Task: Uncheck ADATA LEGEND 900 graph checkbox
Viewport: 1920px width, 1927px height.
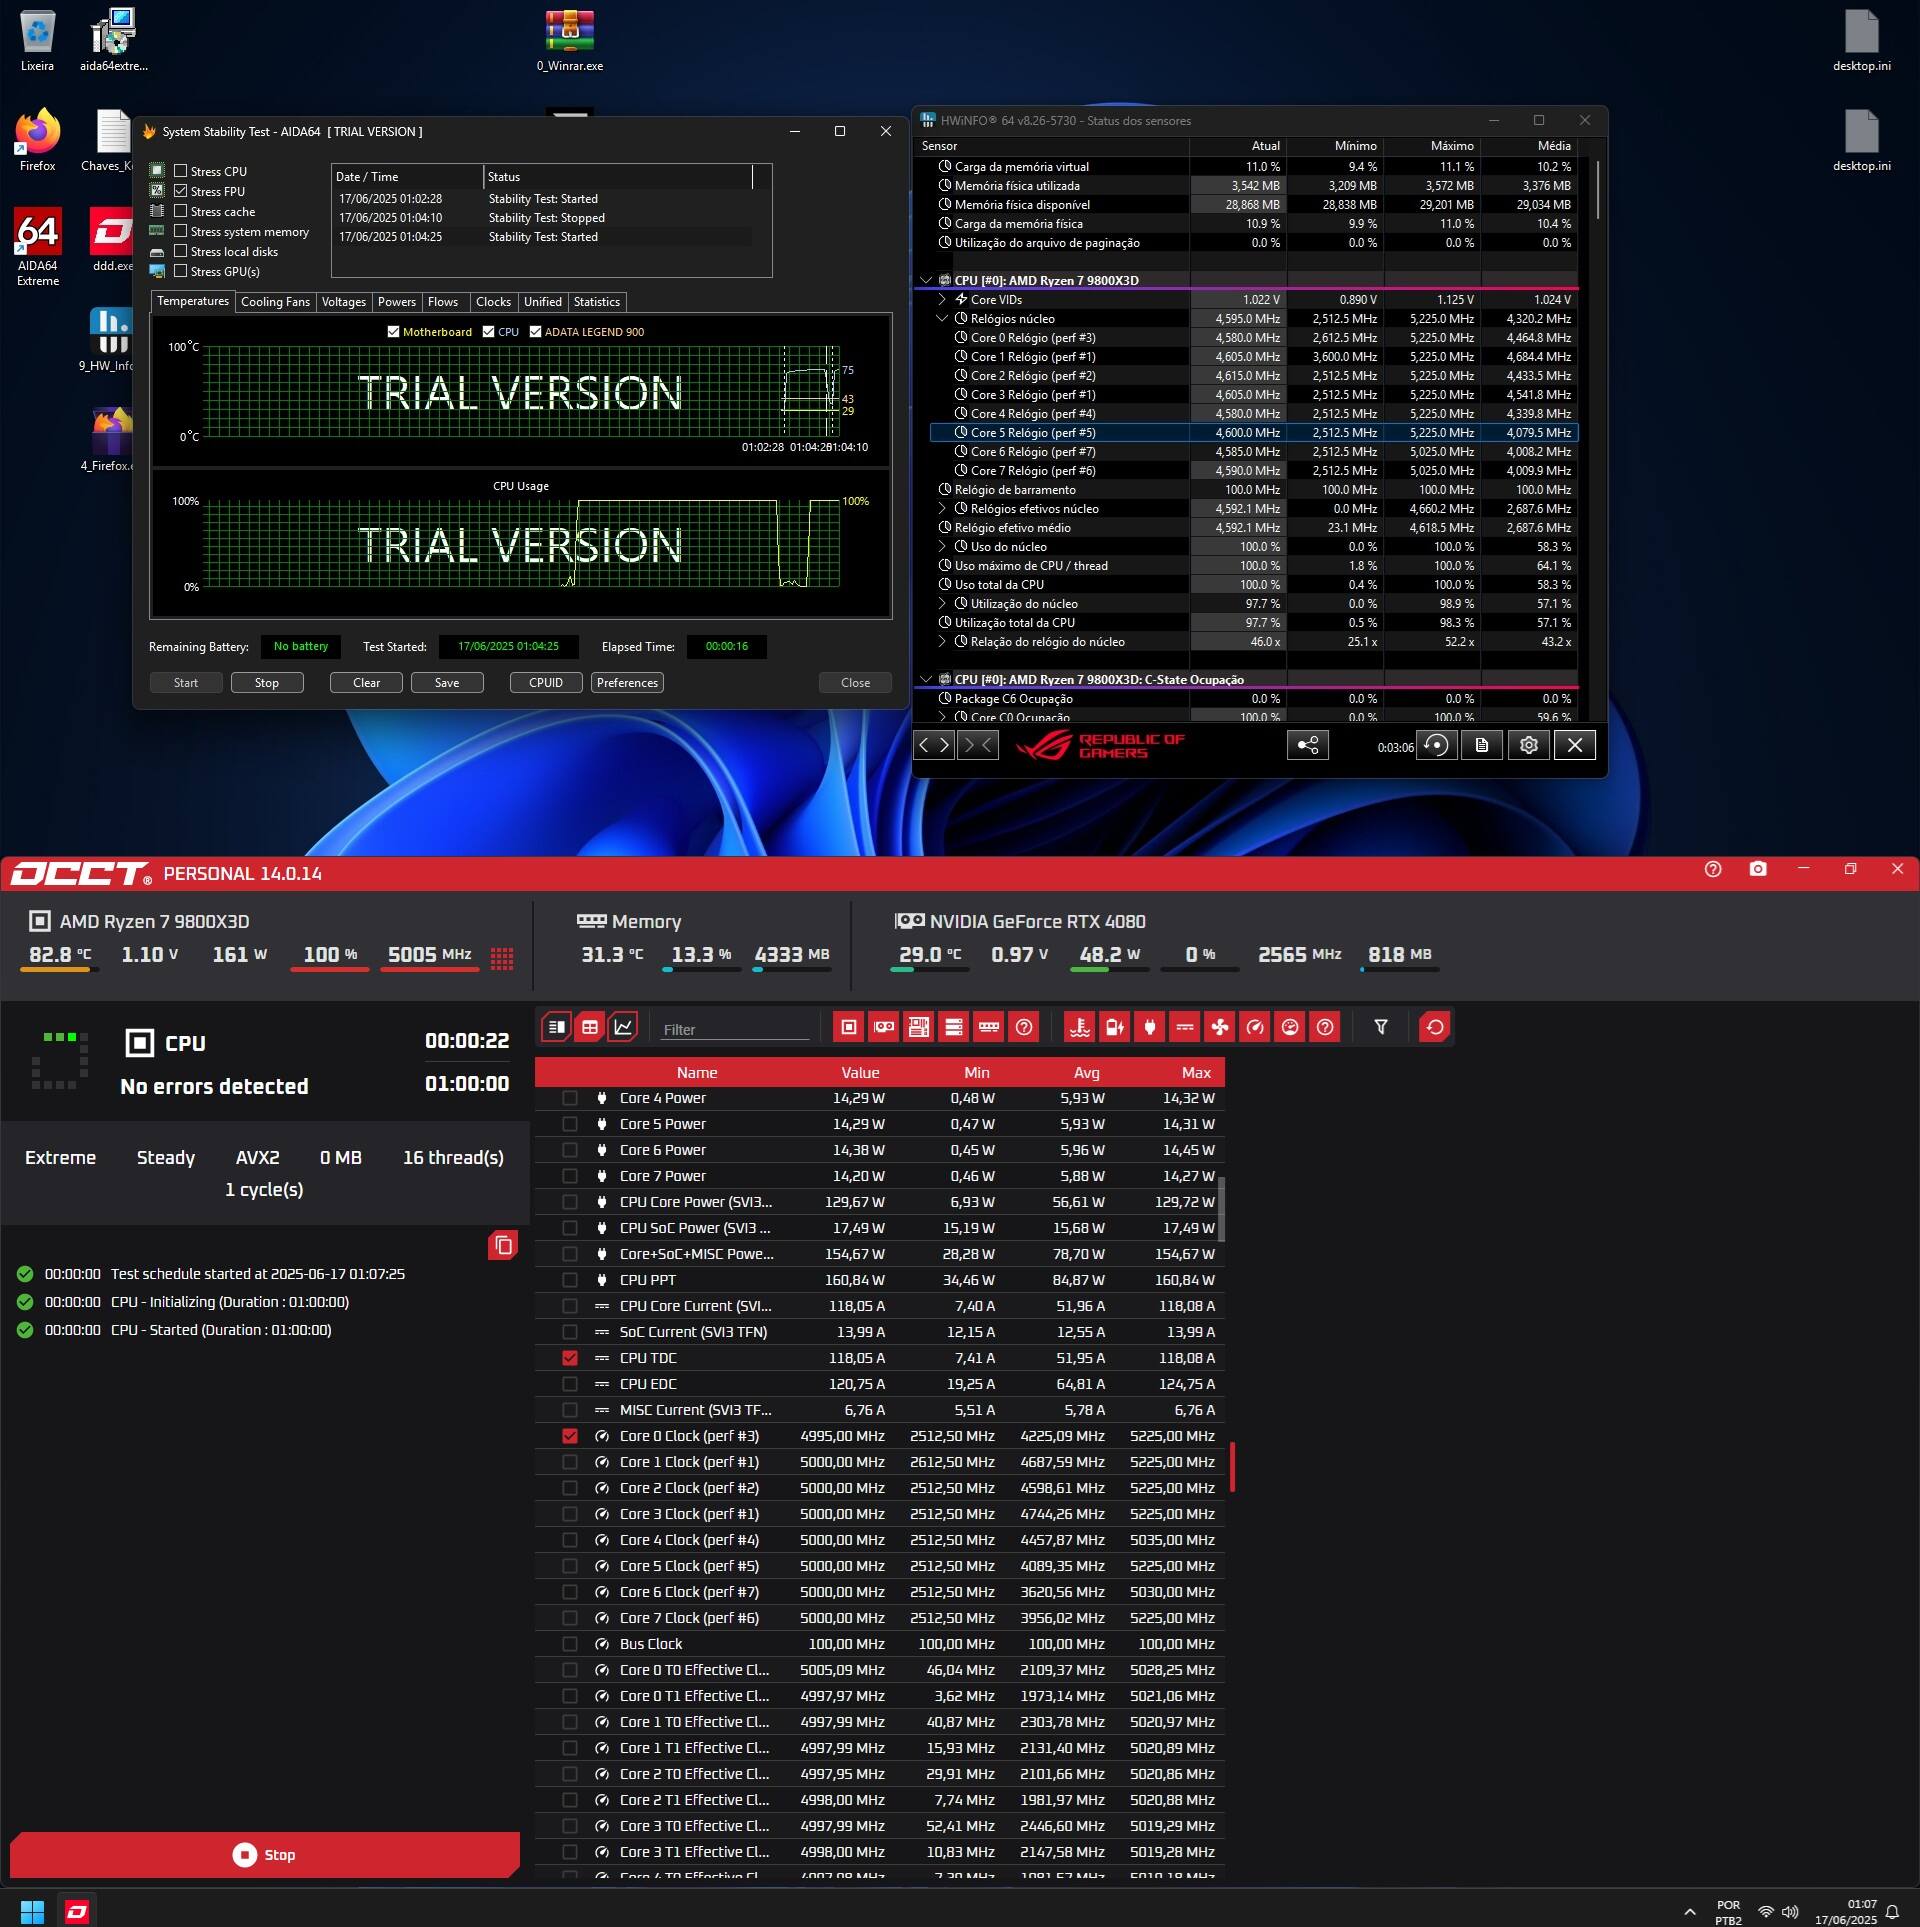Action: tap(536, 332)
